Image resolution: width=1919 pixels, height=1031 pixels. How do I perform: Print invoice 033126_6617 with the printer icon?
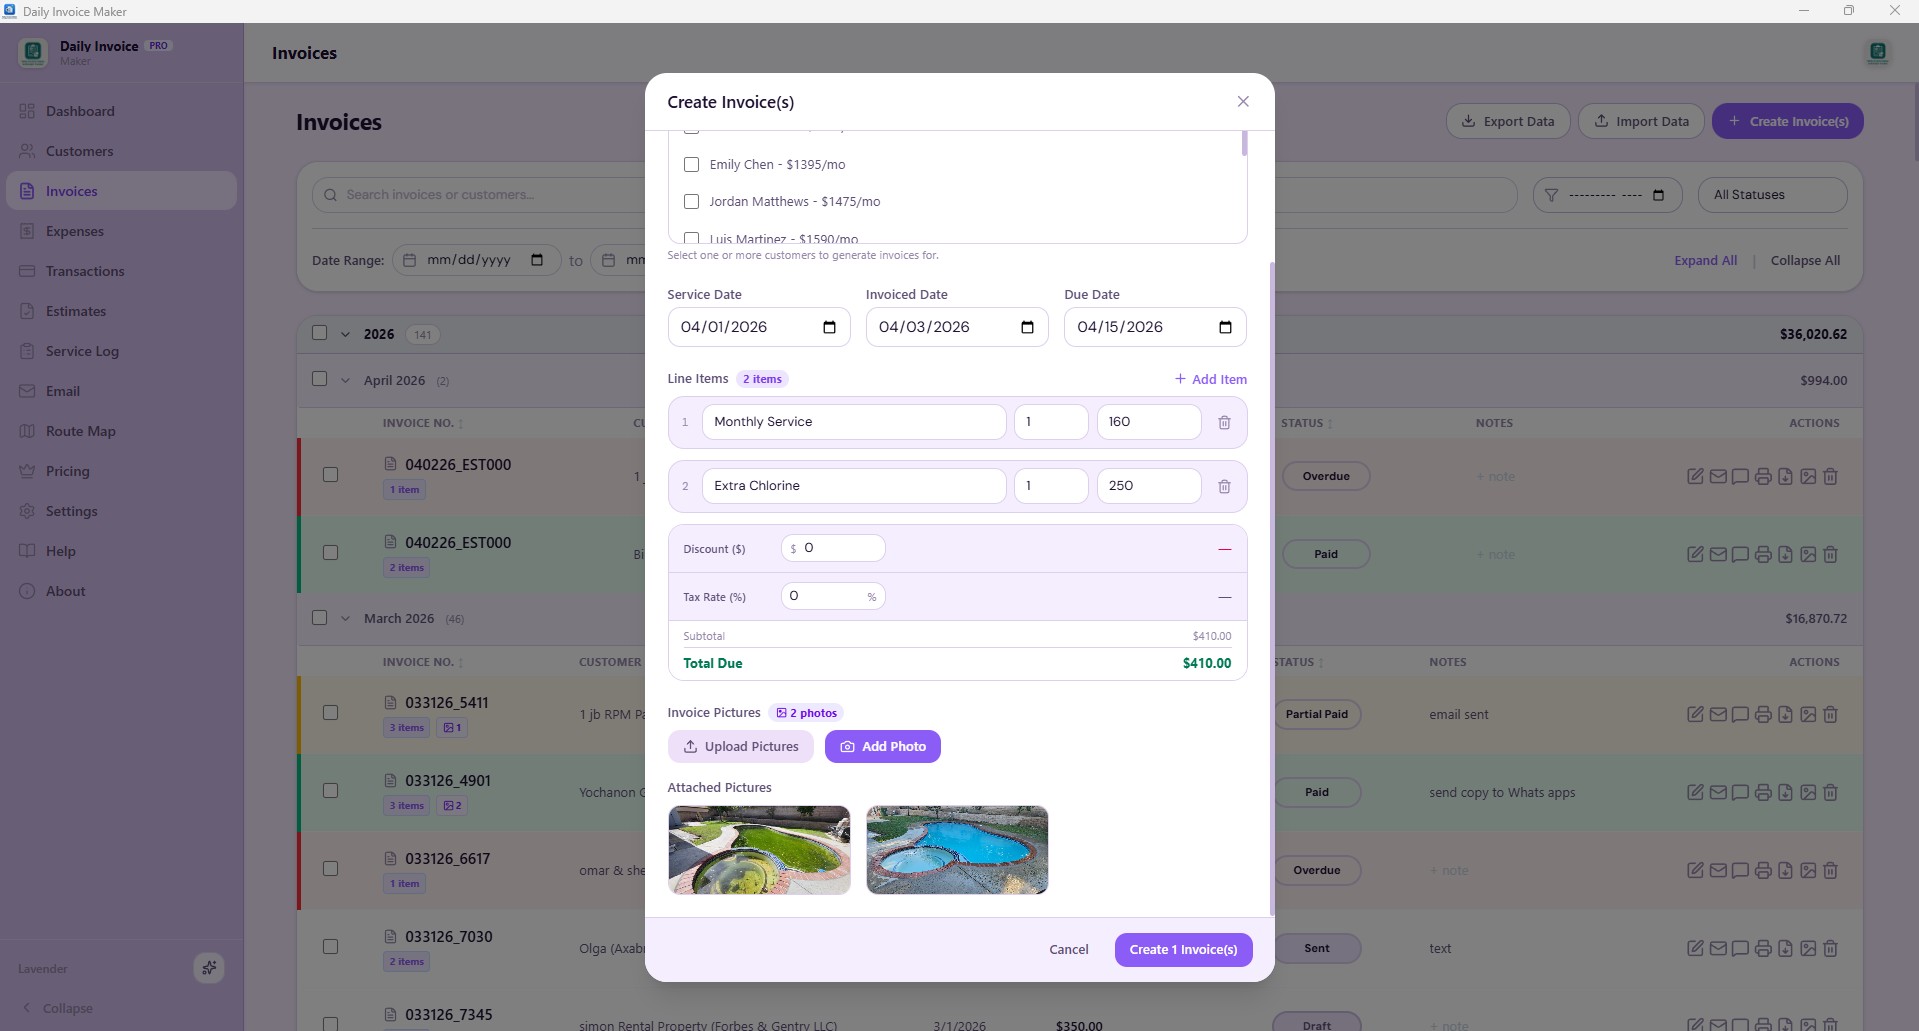(1762, 870)
